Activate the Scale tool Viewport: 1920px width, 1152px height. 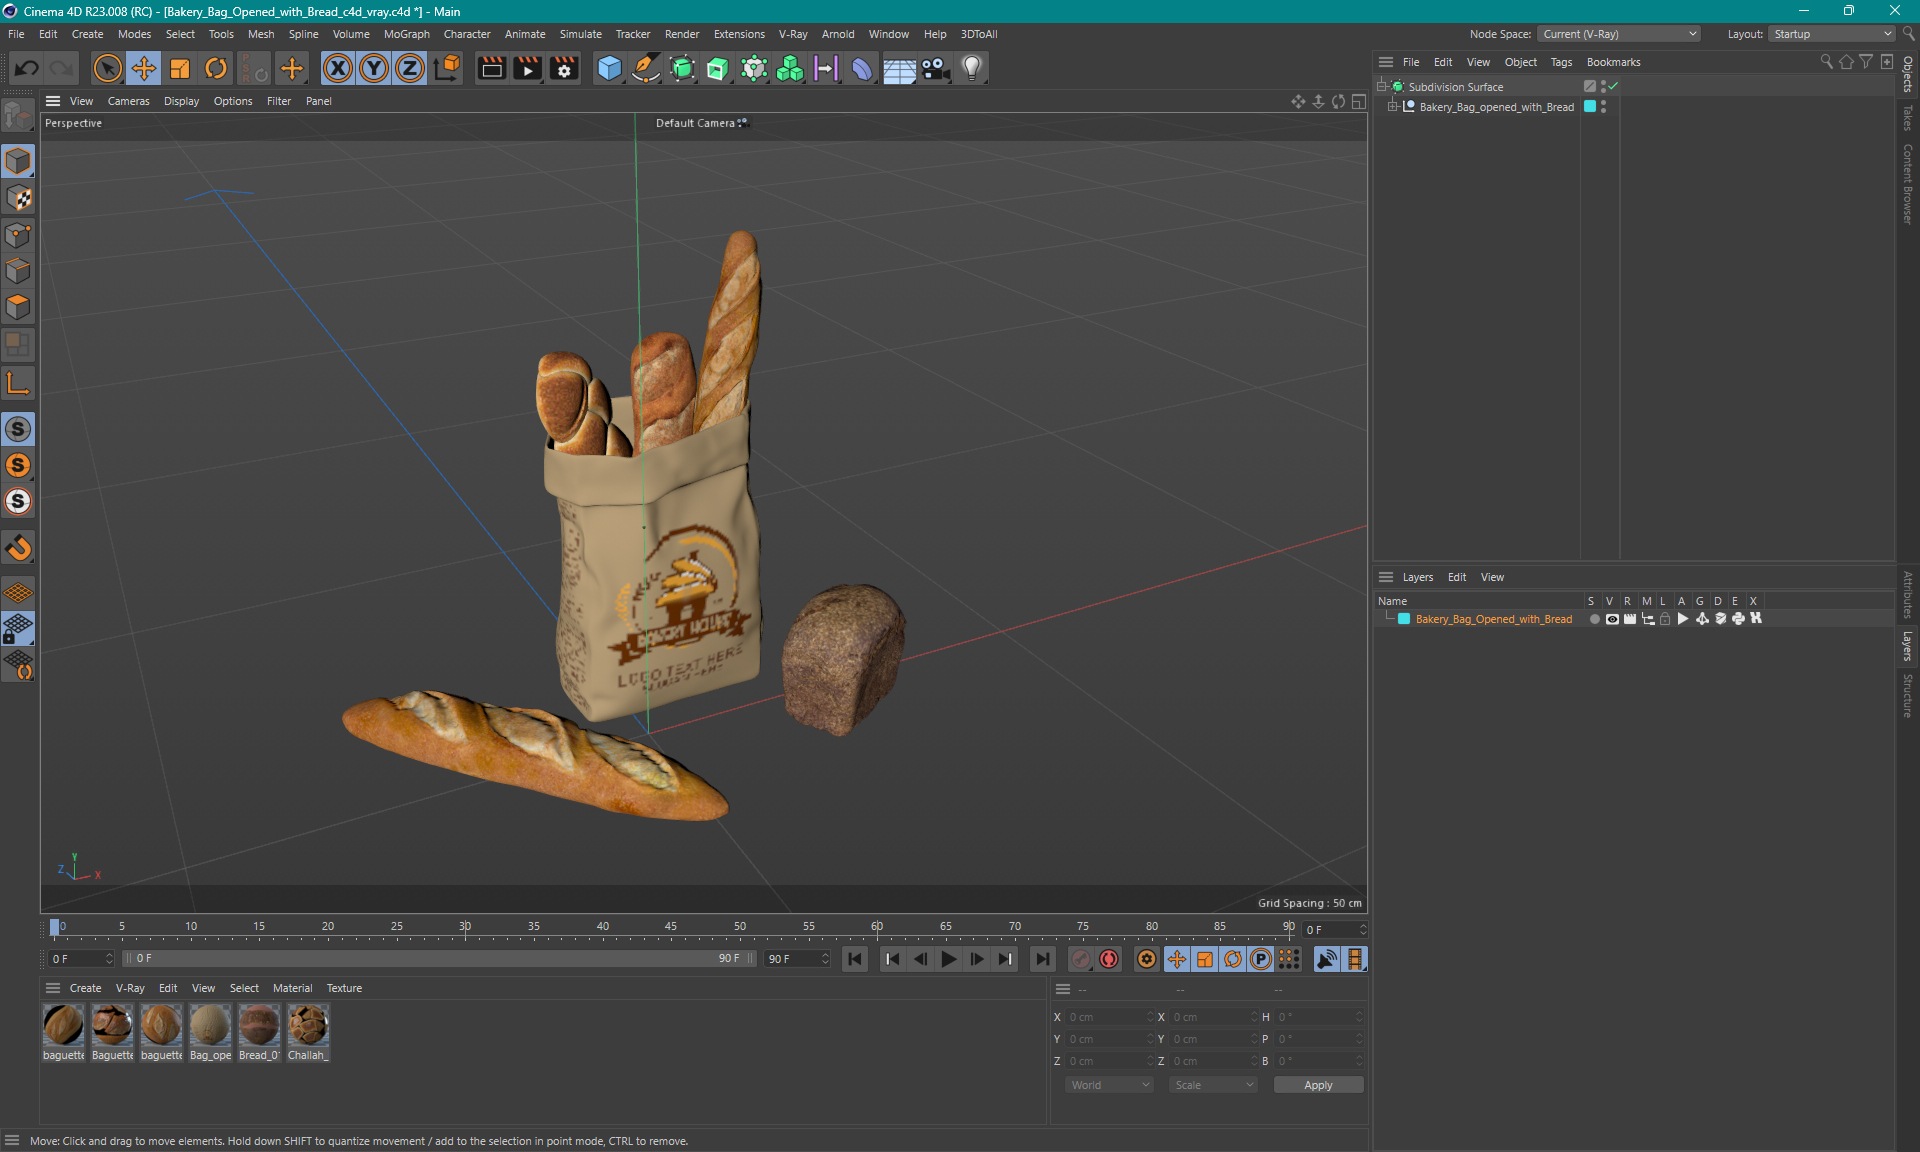[x=178, y=67]
